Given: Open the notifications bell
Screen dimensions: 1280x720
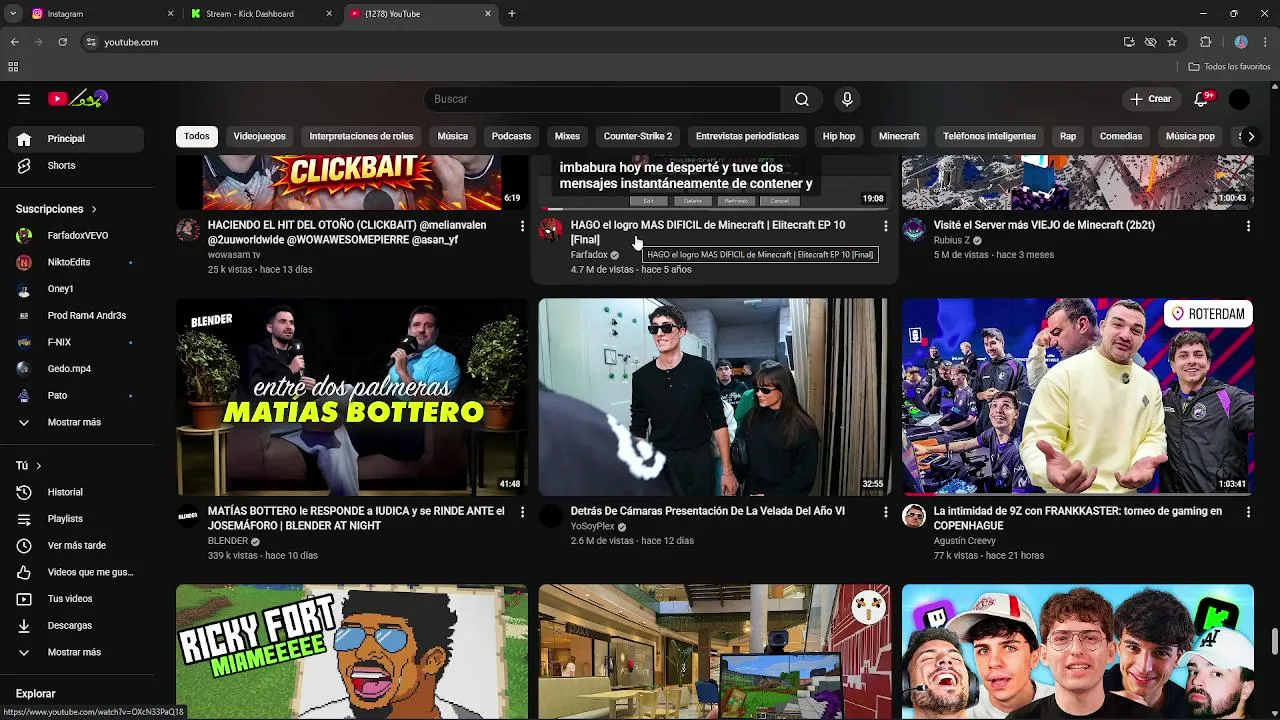Looking at the screenshot, I should (1203, 99).
